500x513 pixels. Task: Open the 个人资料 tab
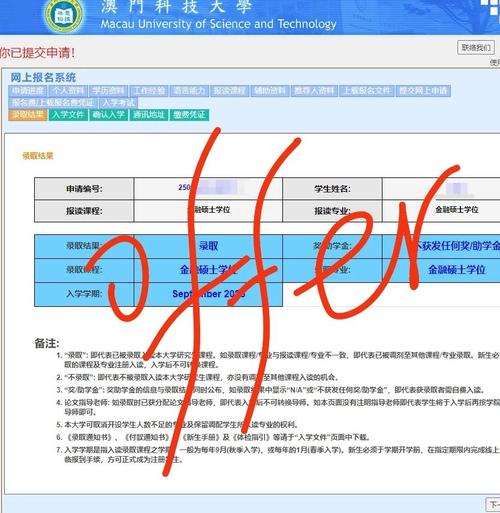68,91
